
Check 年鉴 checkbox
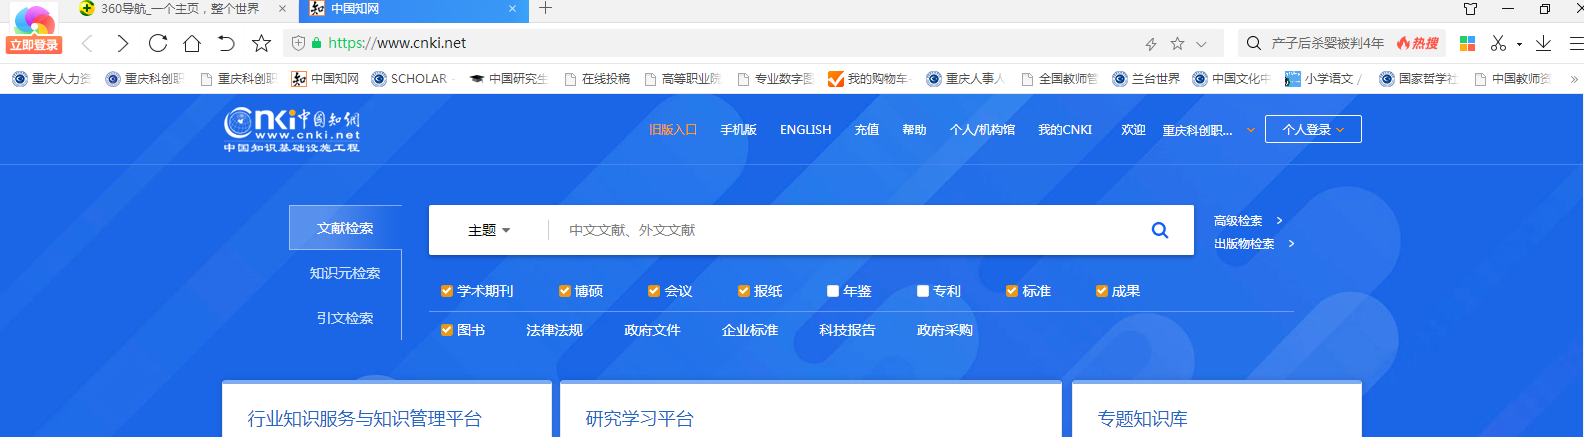pyautogui.click(x=833, y=291)
